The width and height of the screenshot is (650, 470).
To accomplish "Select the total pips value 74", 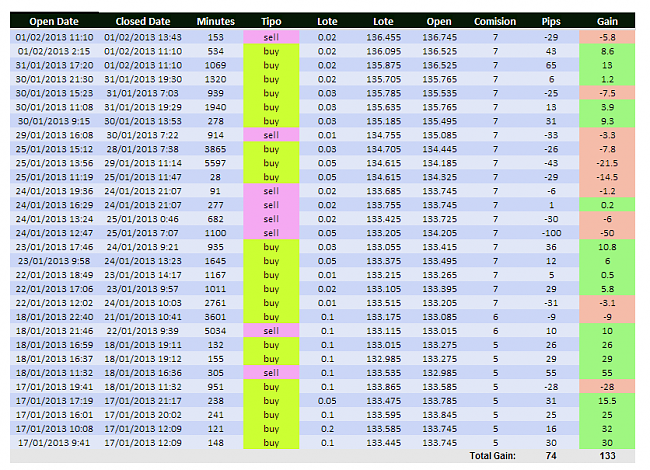I will [550, 455].
